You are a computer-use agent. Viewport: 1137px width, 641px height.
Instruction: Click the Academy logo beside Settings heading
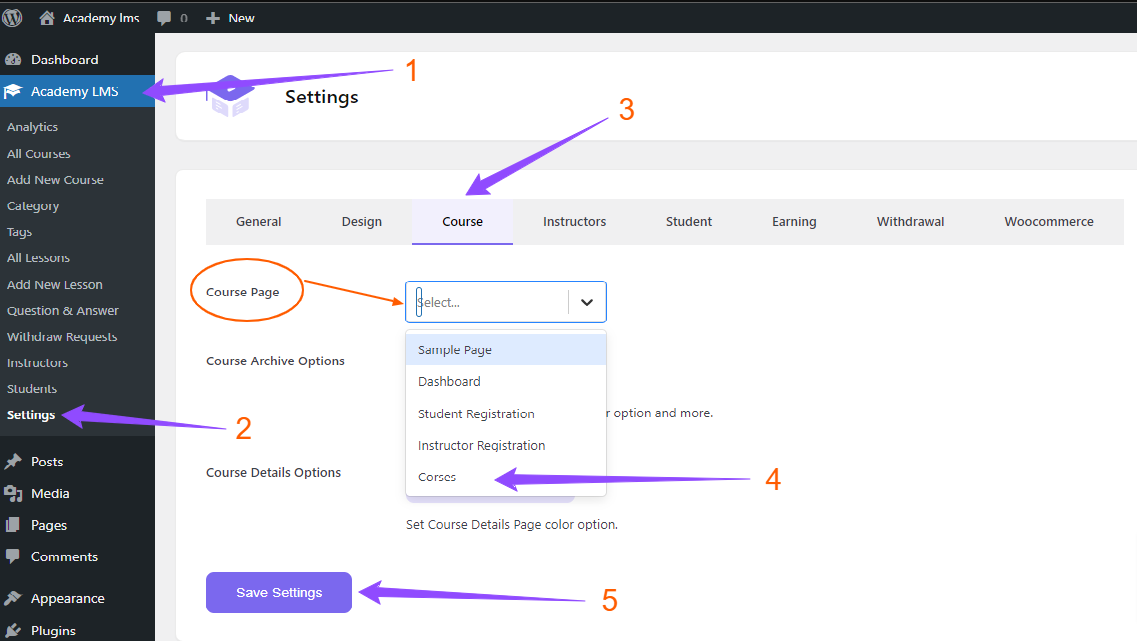point(231,96)
